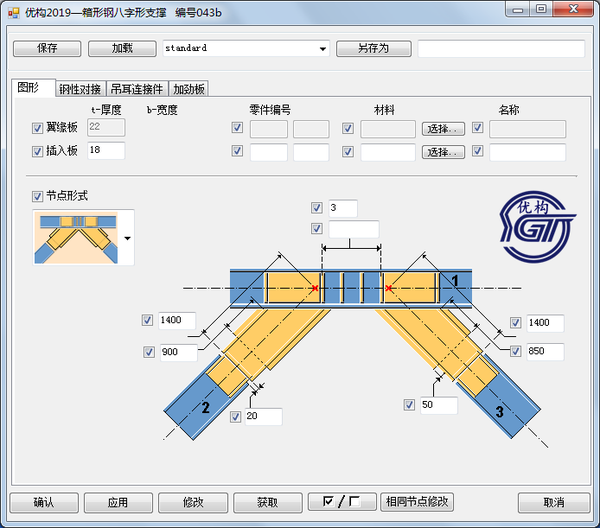Screen dimensions: 600x528
Task: Click the 保存 button
Action: (46, 48)
